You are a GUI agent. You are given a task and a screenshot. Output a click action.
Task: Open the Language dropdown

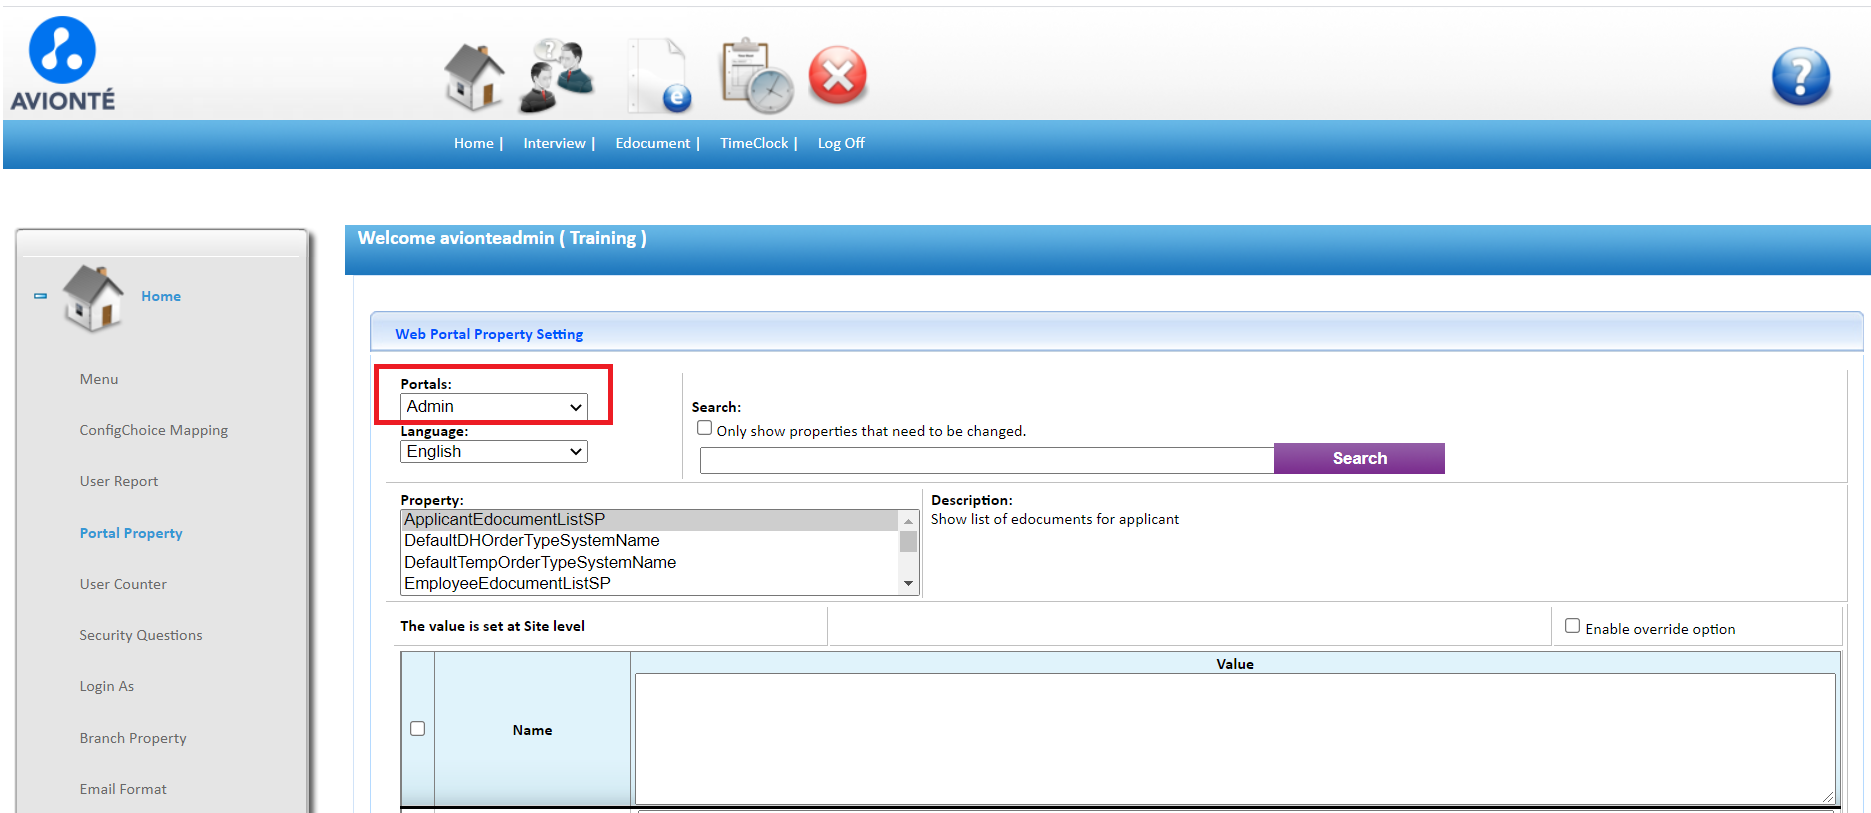click(494, 451)
